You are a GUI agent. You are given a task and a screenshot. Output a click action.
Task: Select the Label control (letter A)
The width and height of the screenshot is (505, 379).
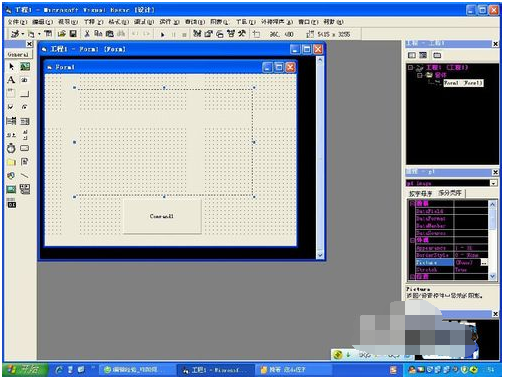(11, 80)
